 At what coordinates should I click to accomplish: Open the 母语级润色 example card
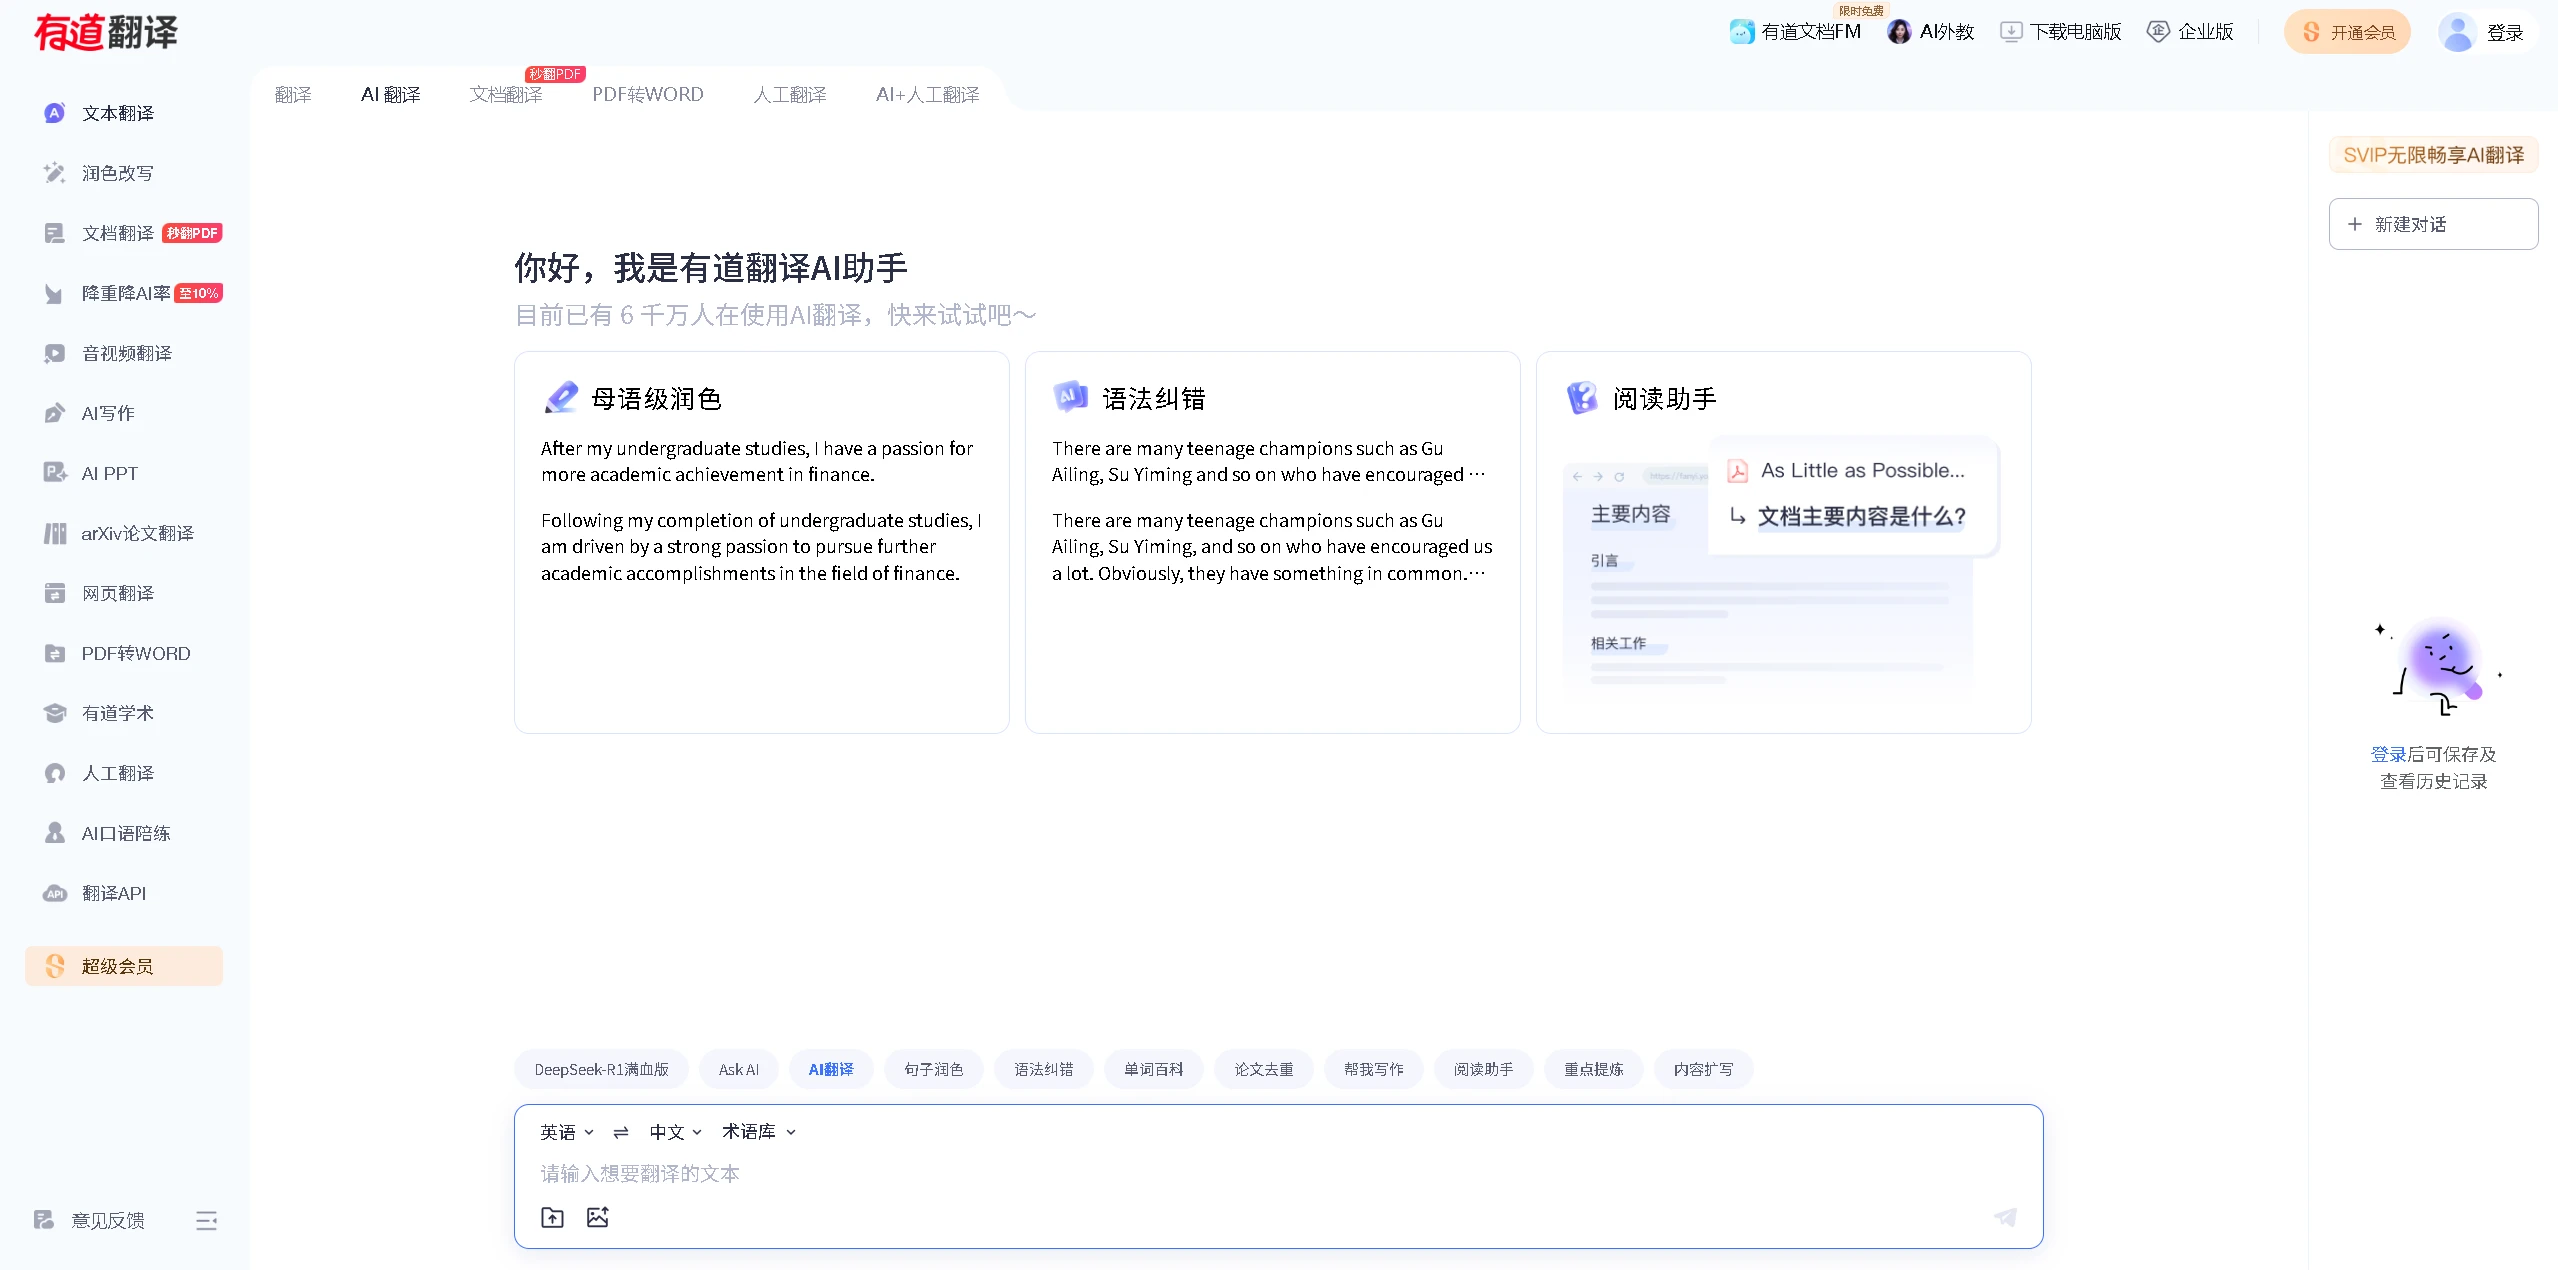click(762, 542)
